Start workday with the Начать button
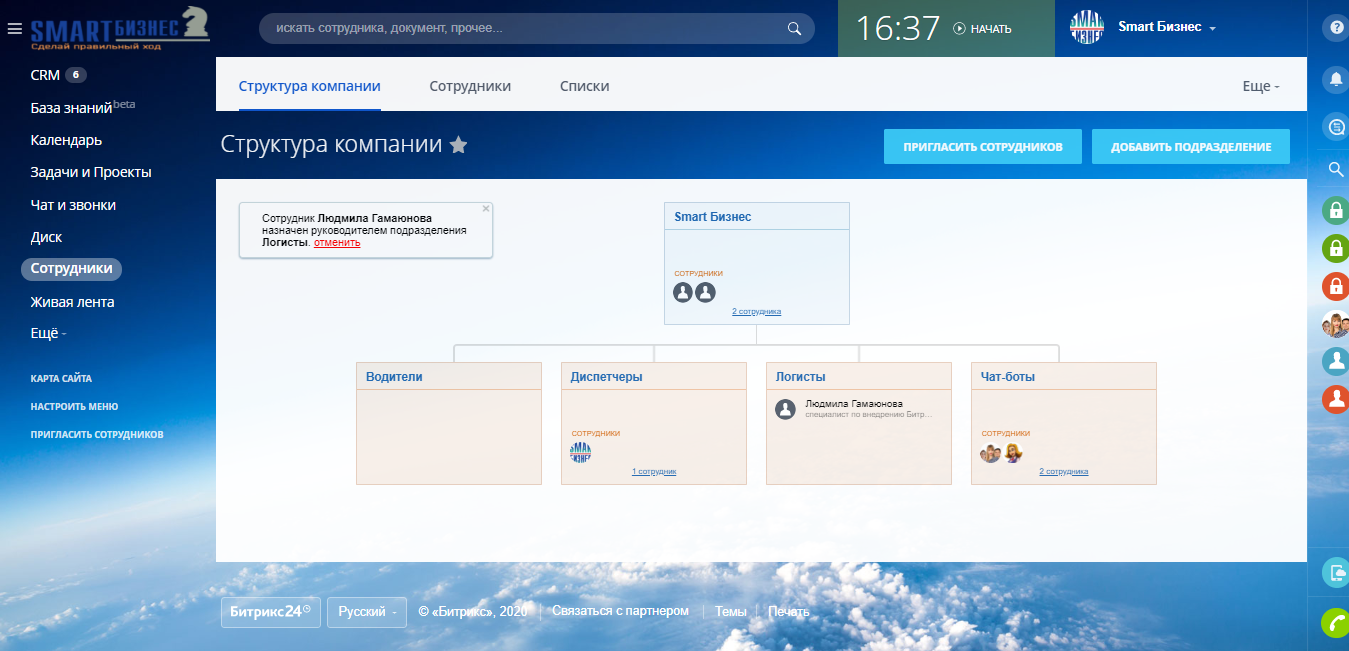This screenshot has height=651, width=1349. point(982,29)
